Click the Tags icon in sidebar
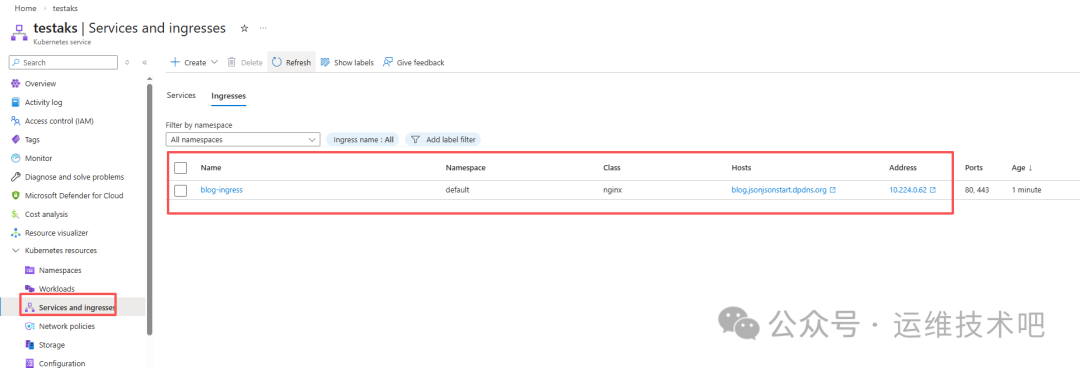The width and height of the screenshot is (1080, 368). (x=16, y=139)
